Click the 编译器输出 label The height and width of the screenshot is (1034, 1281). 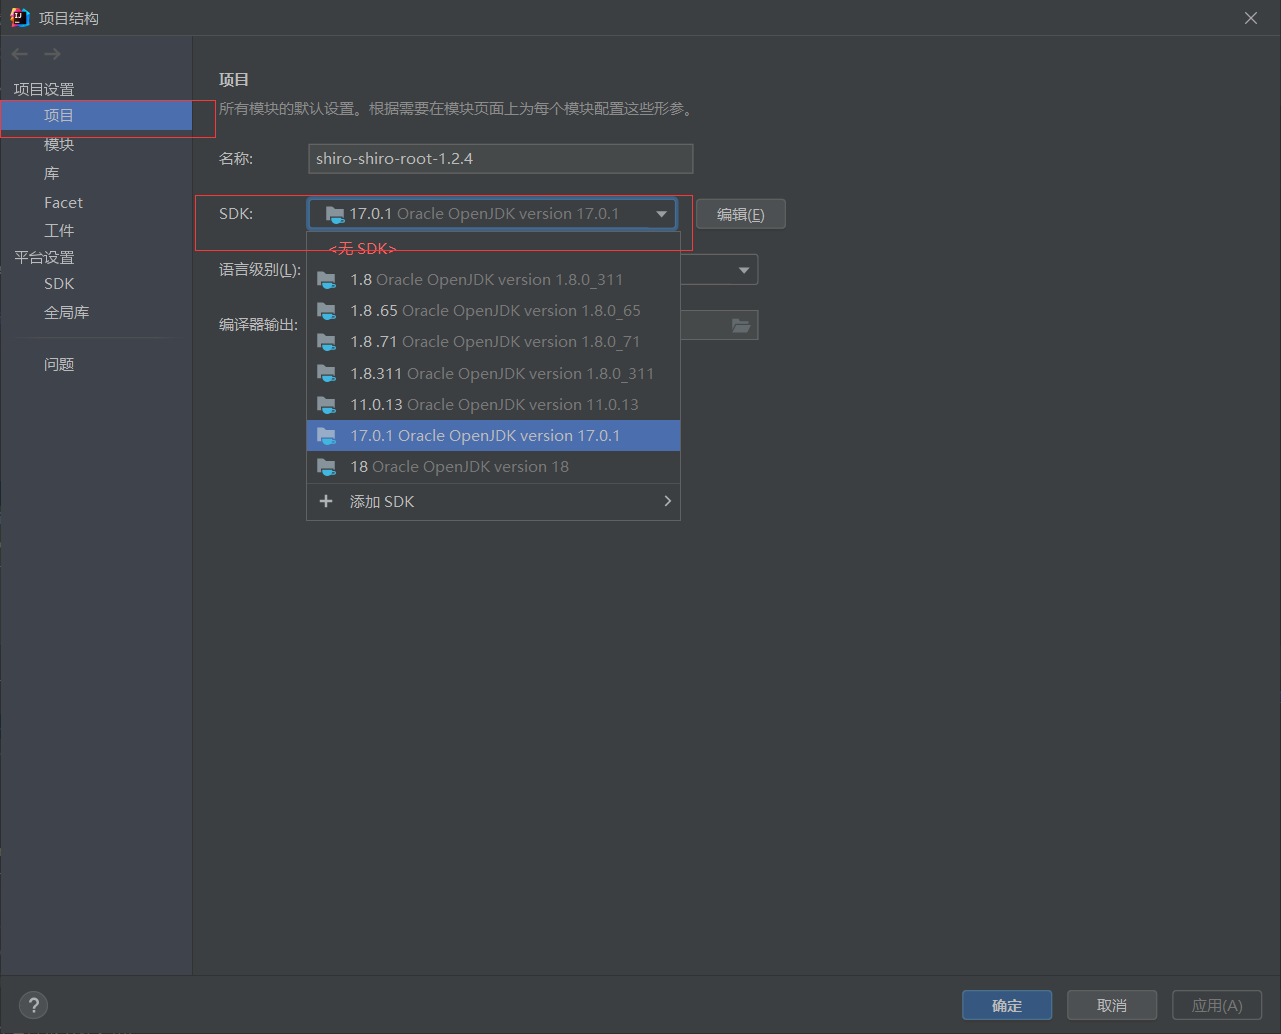point(258,324)
